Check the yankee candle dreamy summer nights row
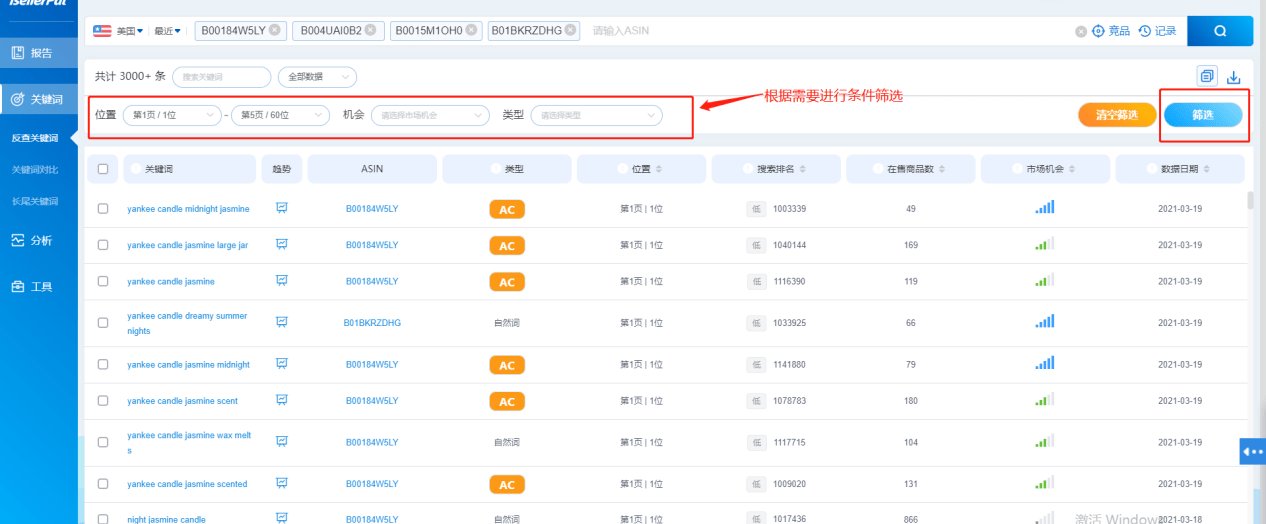 point(103,323)
